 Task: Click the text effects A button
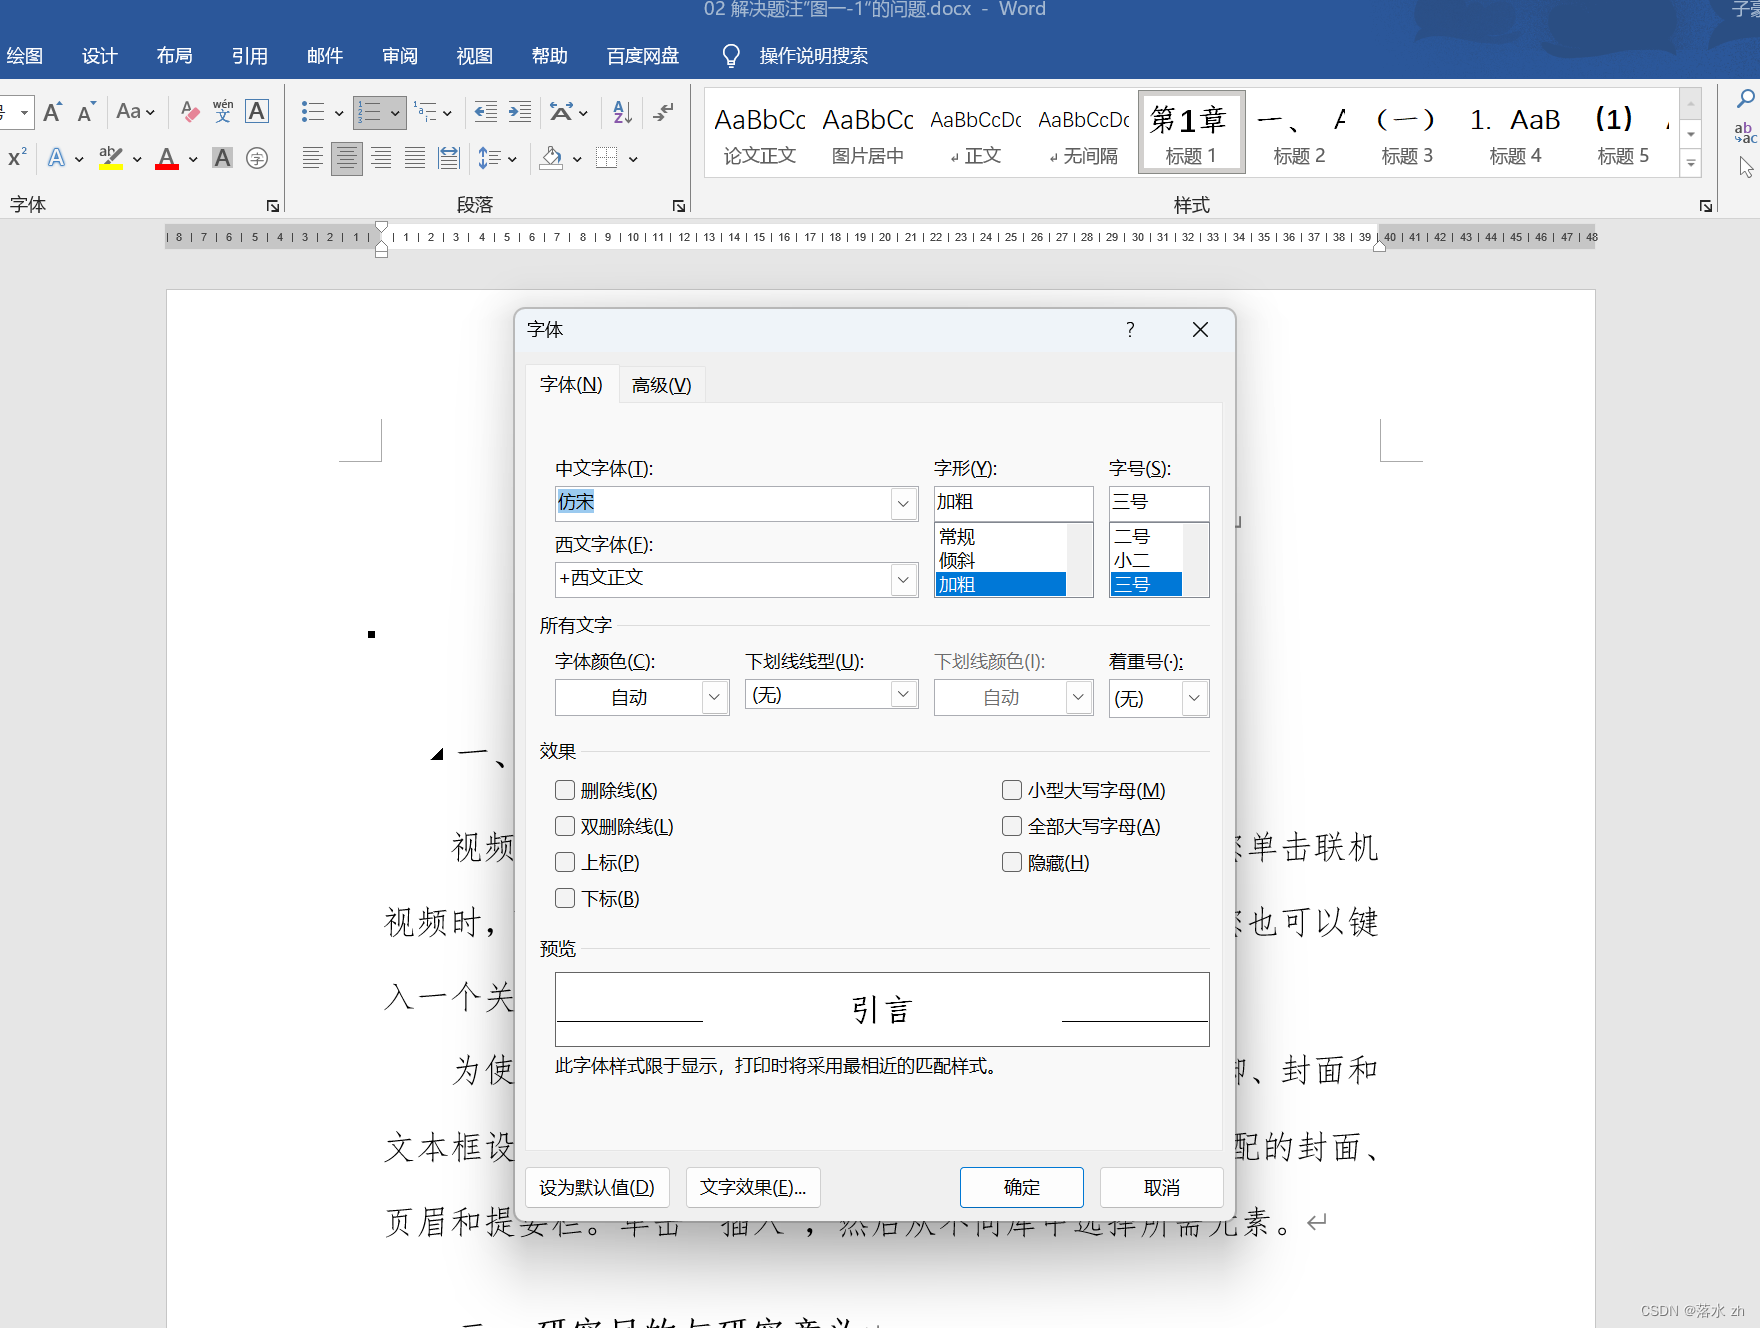coord(57,158)
